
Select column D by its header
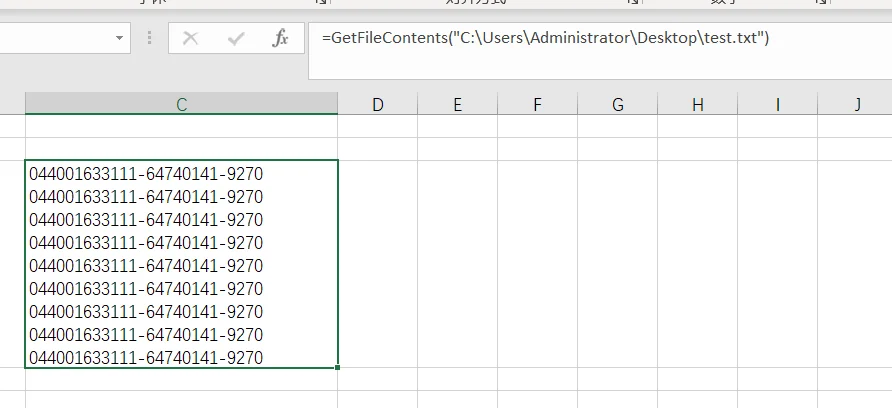(x=378, y=104)
